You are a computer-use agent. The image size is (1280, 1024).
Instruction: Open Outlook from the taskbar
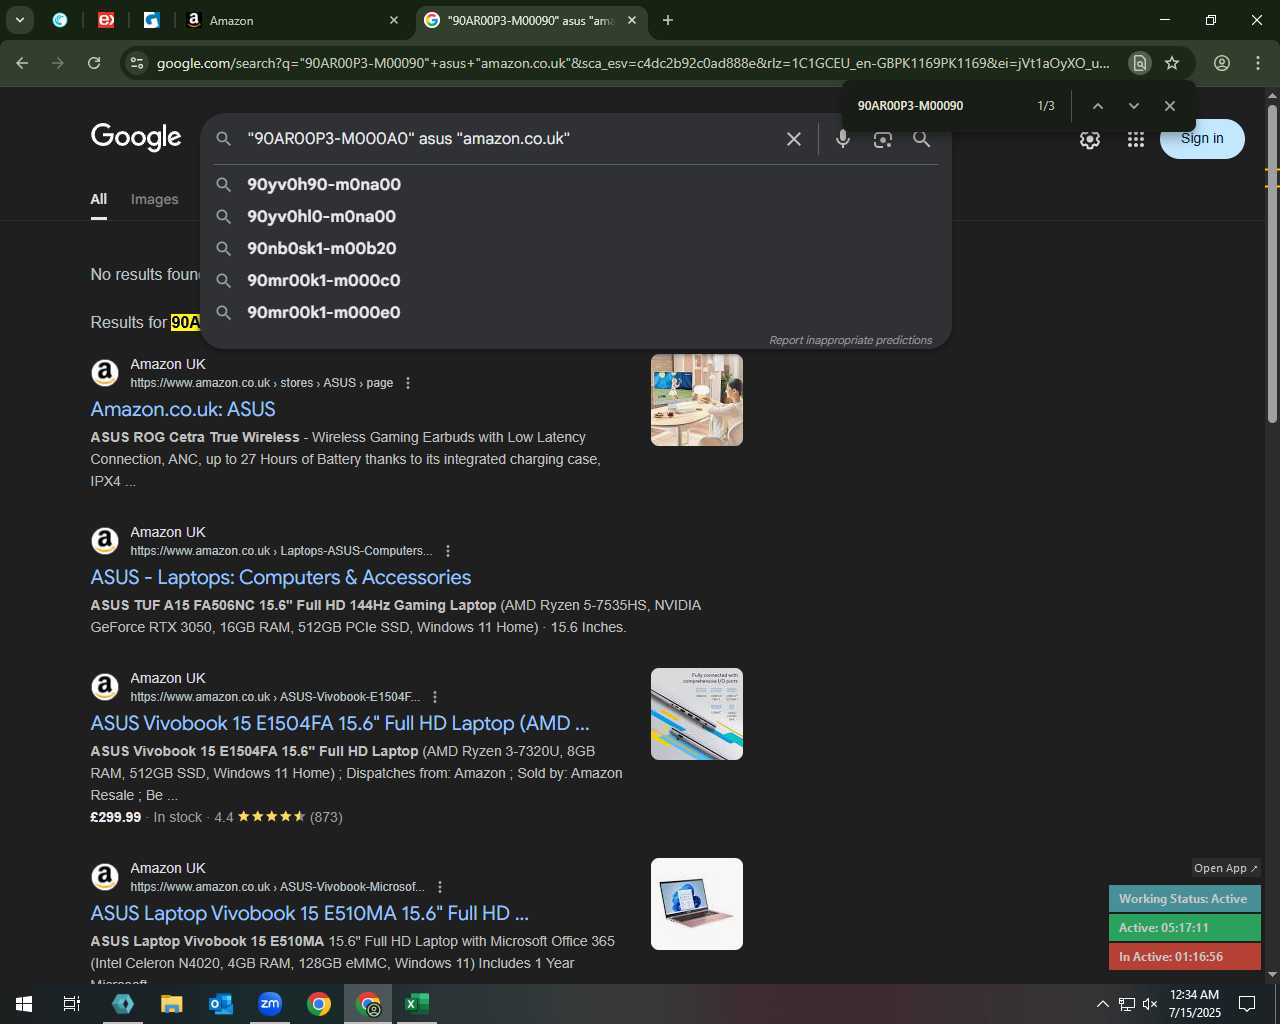[x=221, y=1004]
